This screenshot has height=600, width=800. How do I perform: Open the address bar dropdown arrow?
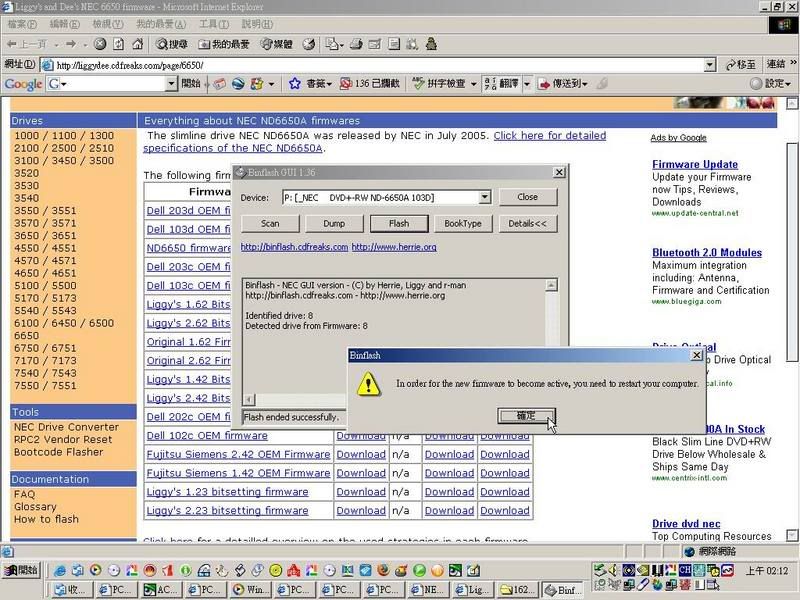(710, 65)
